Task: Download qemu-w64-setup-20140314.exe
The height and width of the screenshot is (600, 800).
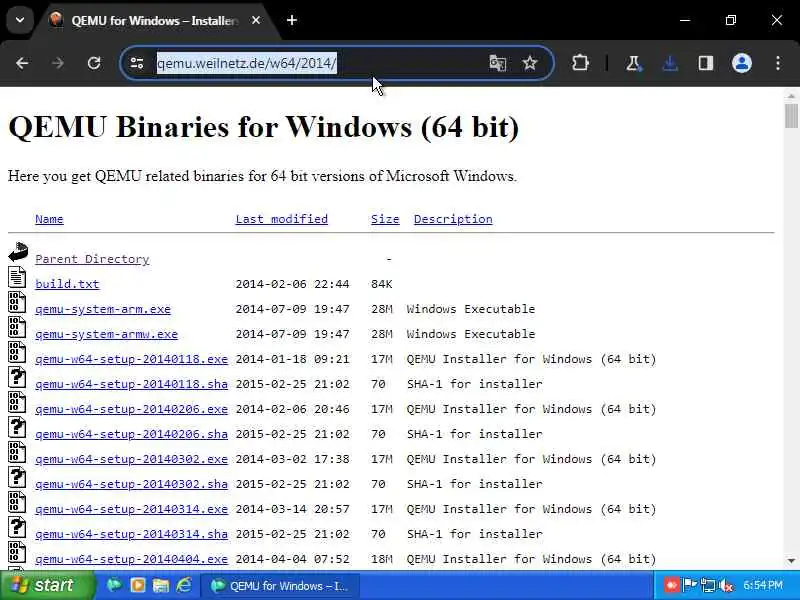Action: (132, 509)
